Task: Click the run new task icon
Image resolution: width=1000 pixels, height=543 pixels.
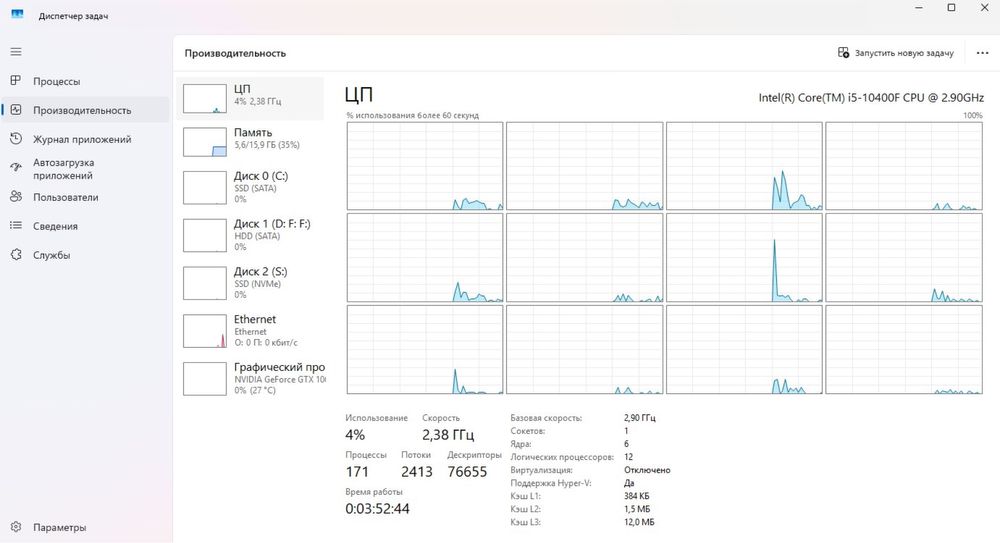Action: pos(843,52)
